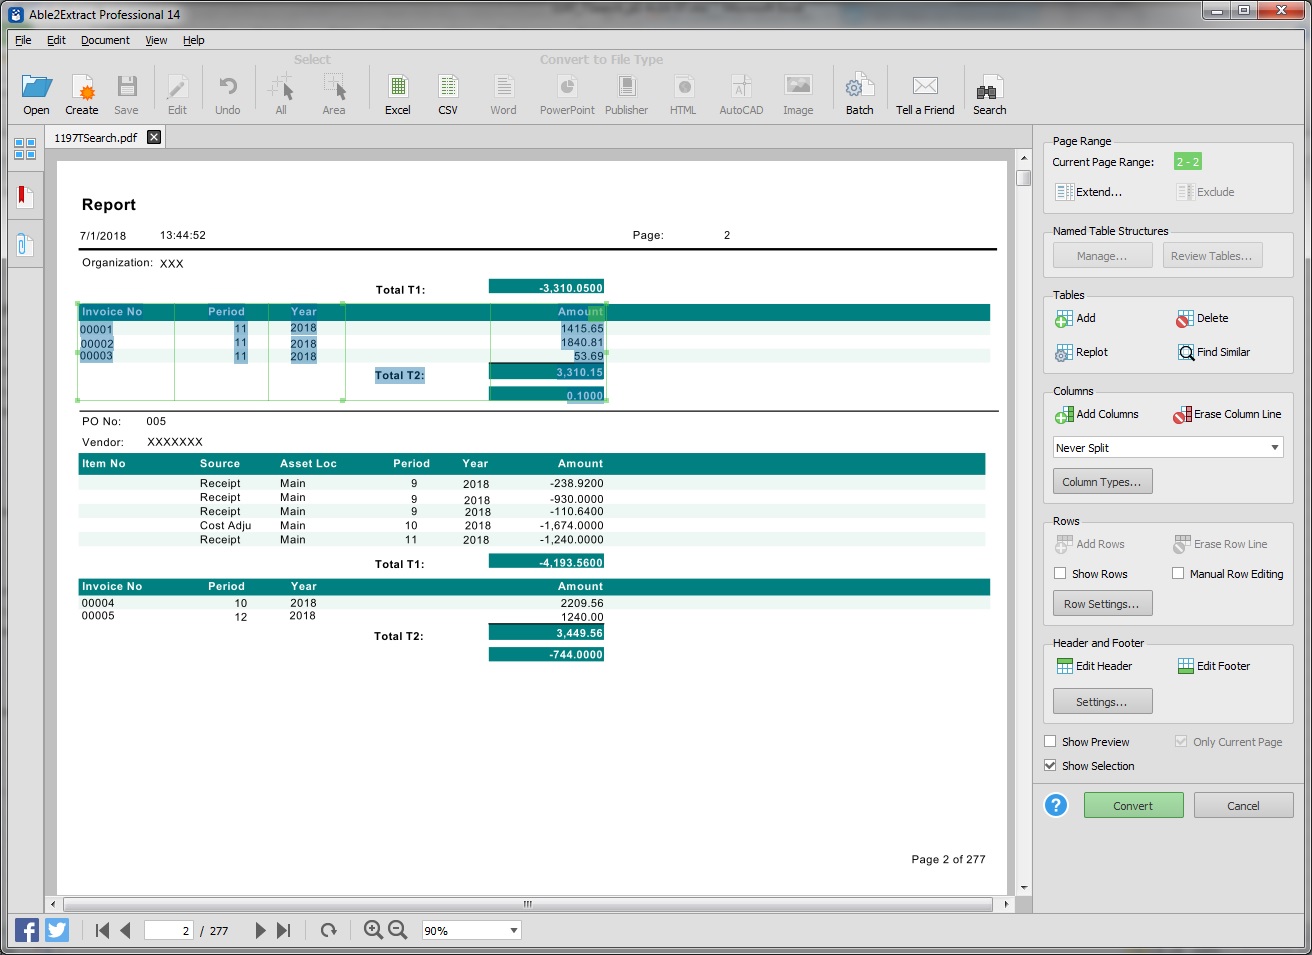Convert the PDF to Word
1312x955 pixels.
tap(502, 93)
